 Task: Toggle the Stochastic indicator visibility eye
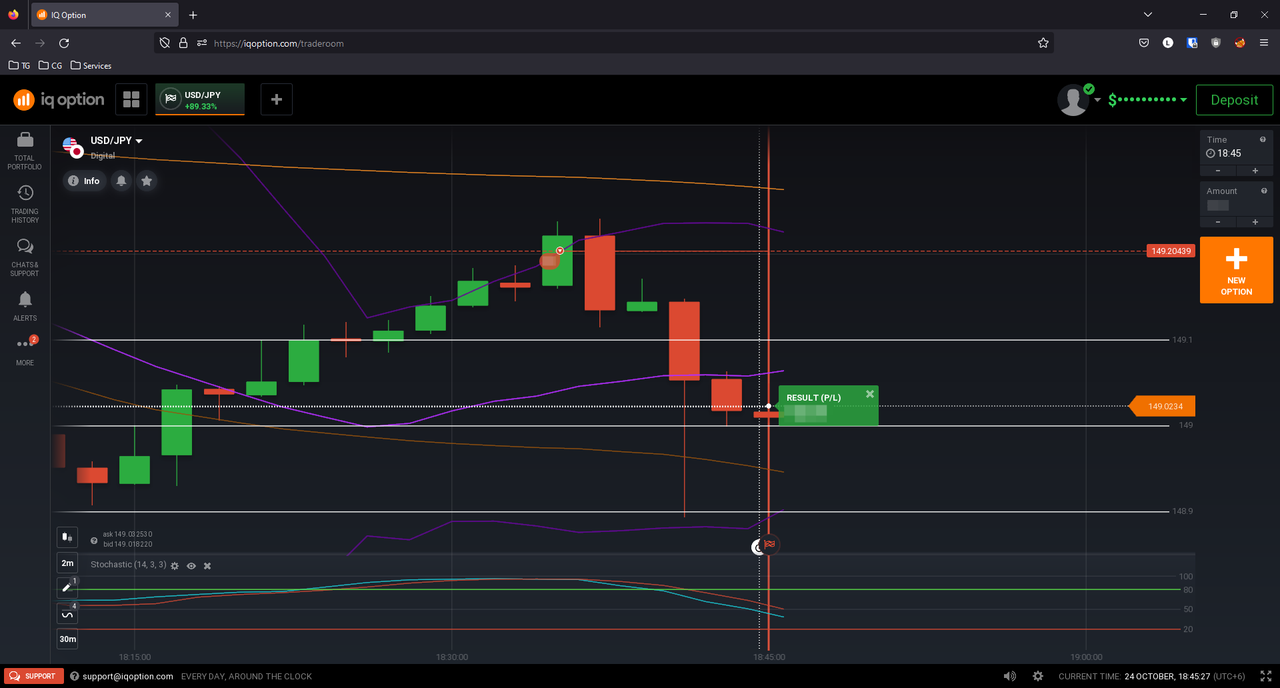(191, 566)
